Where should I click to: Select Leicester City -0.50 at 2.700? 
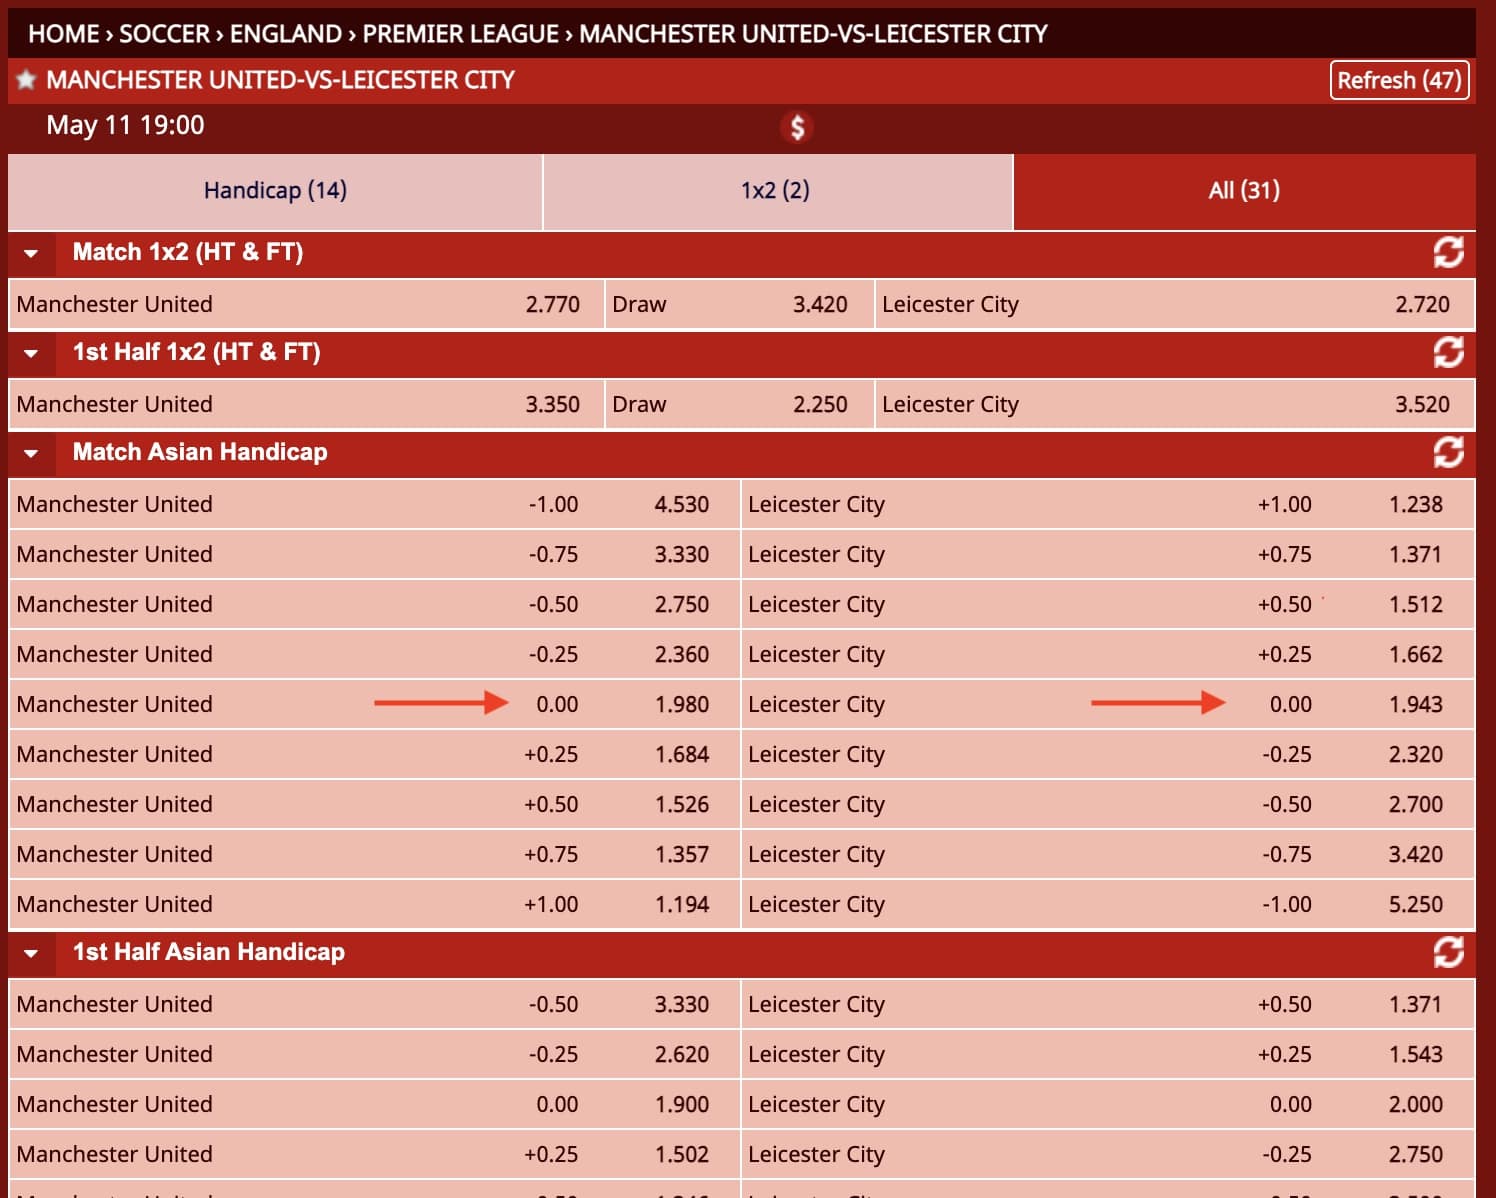tap(1108, 804)
